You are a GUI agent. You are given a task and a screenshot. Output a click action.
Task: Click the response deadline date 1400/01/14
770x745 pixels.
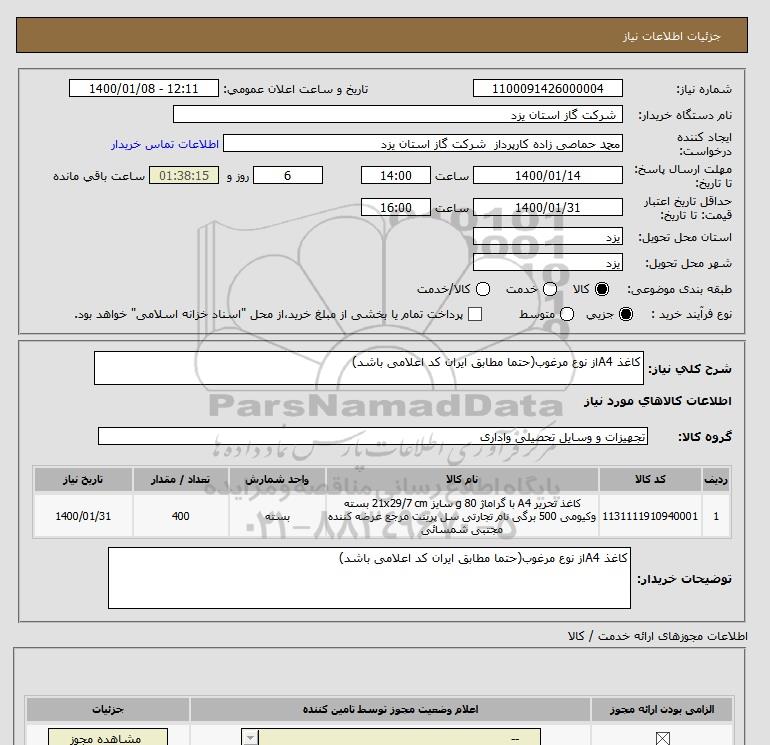548,175
